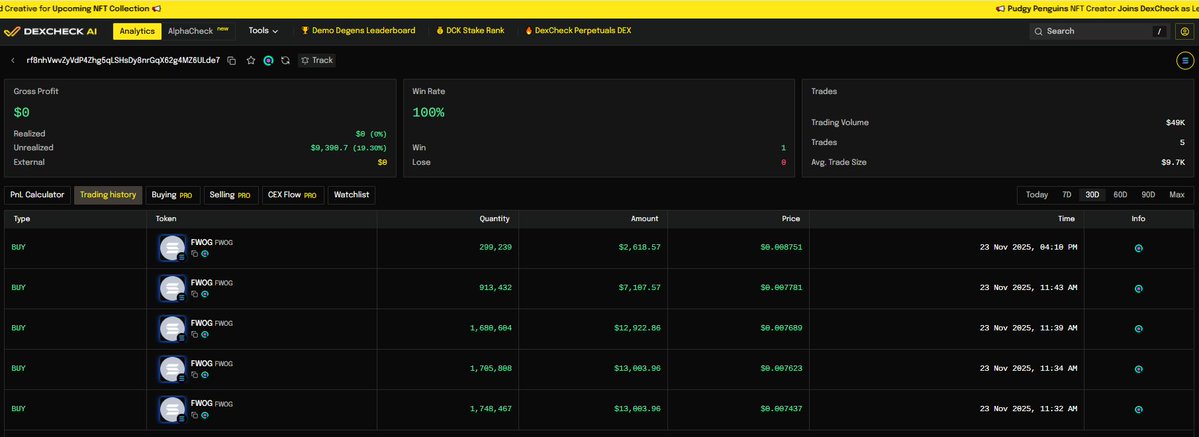Open FWOG explorer icon in 04:10 PM row
This screenshot has width=1199, height=437.
205,253
